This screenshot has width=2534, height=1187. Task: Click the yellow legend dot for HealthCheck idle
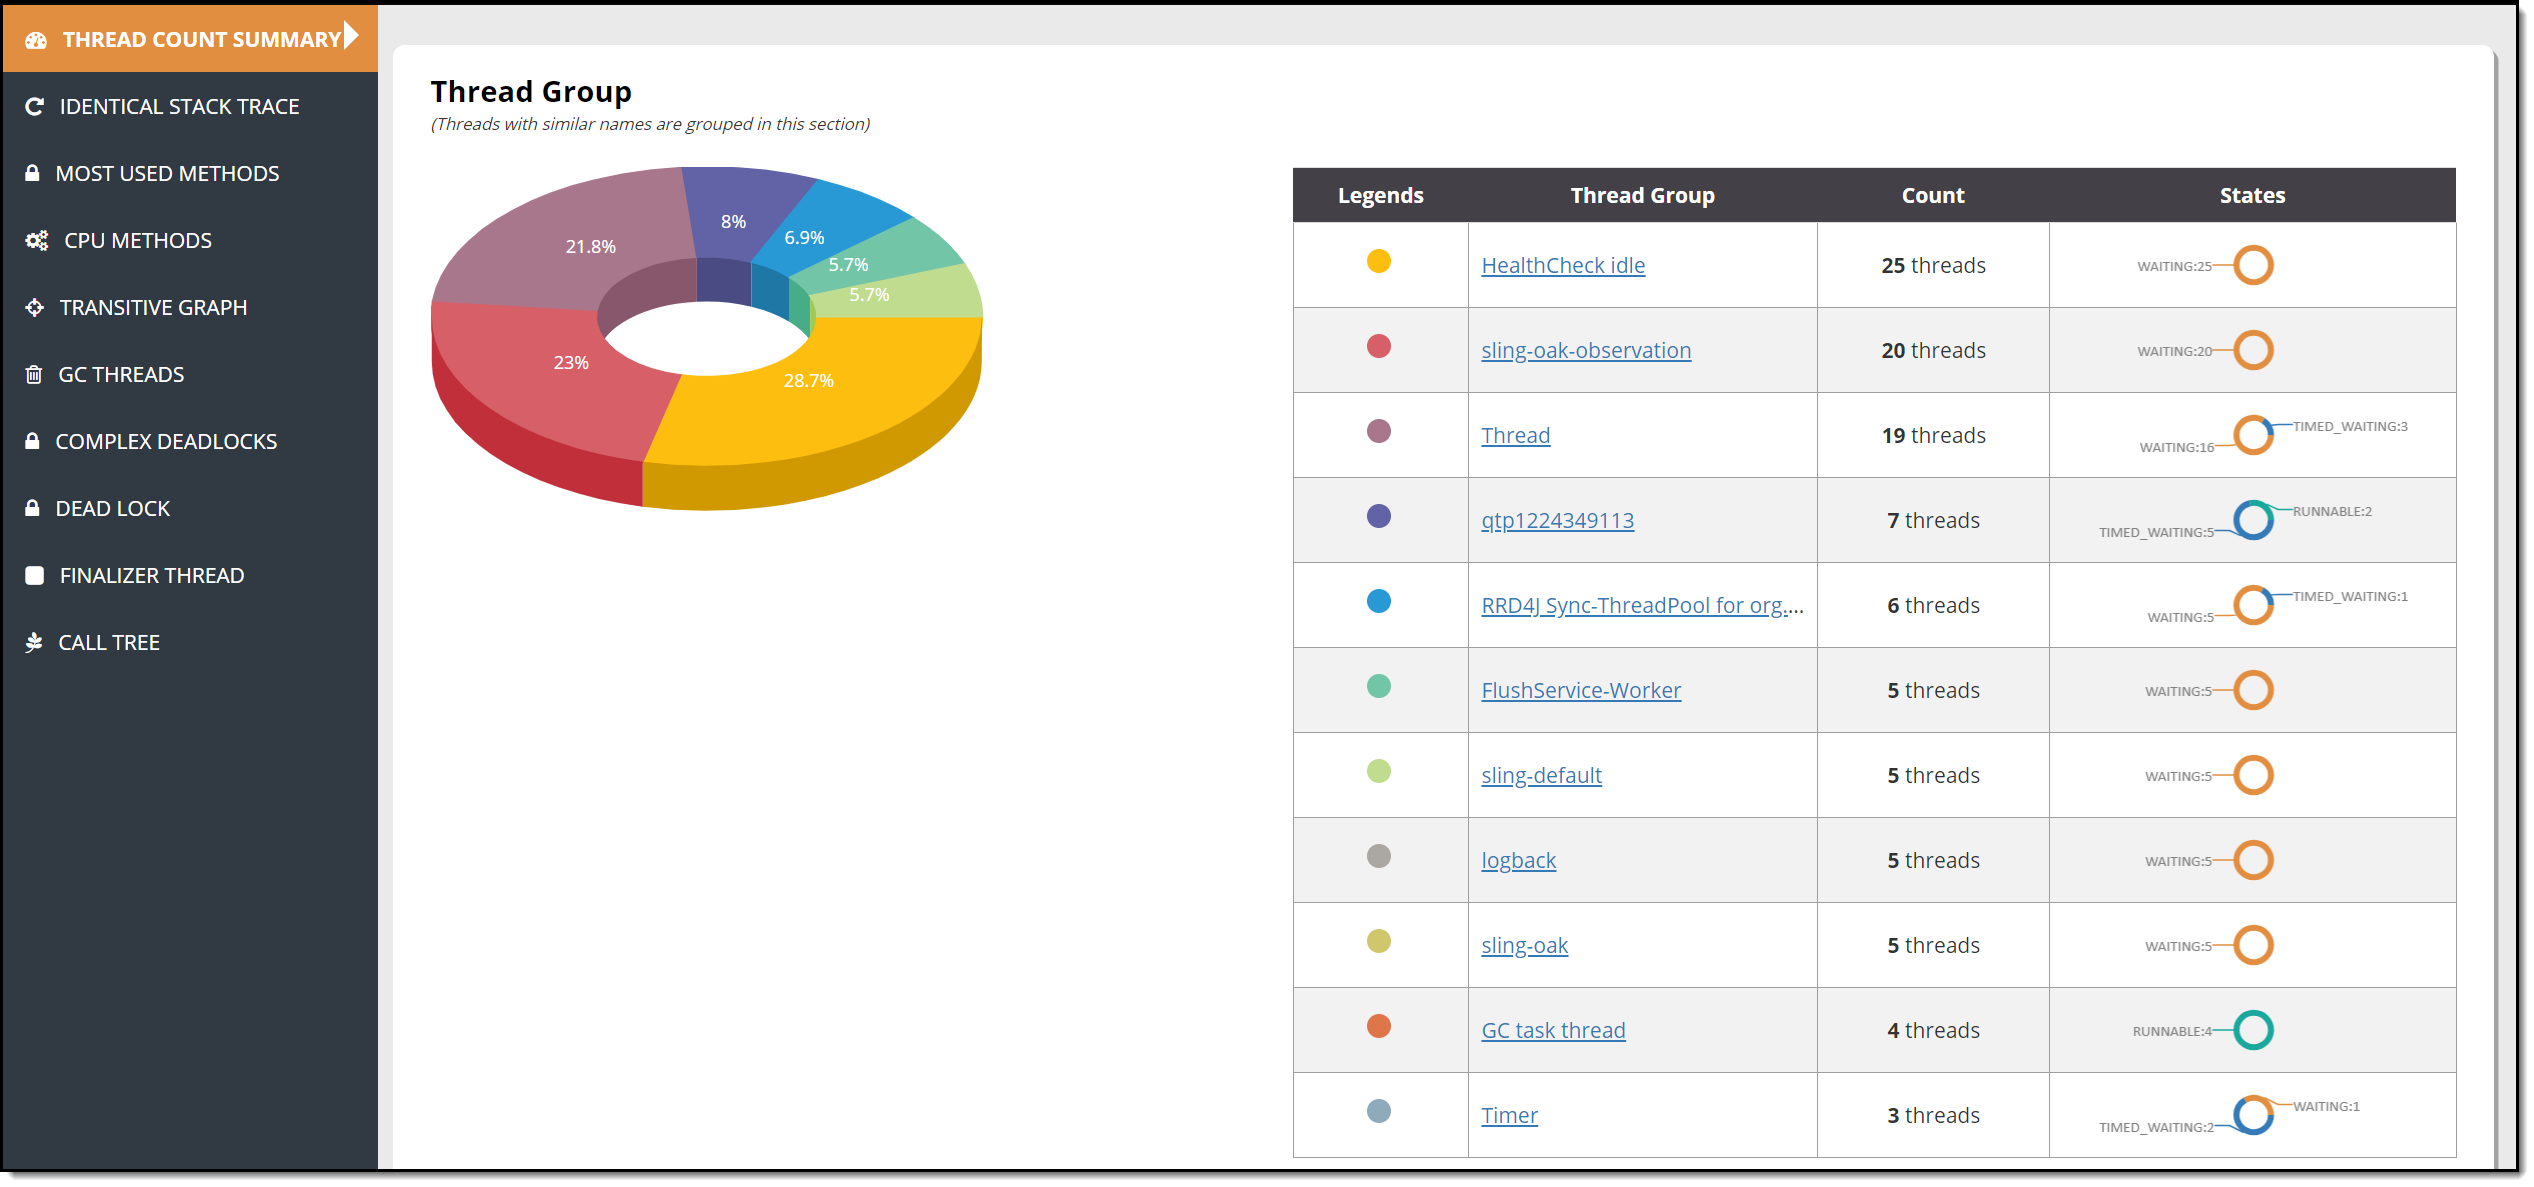(x=1378, y=262)
